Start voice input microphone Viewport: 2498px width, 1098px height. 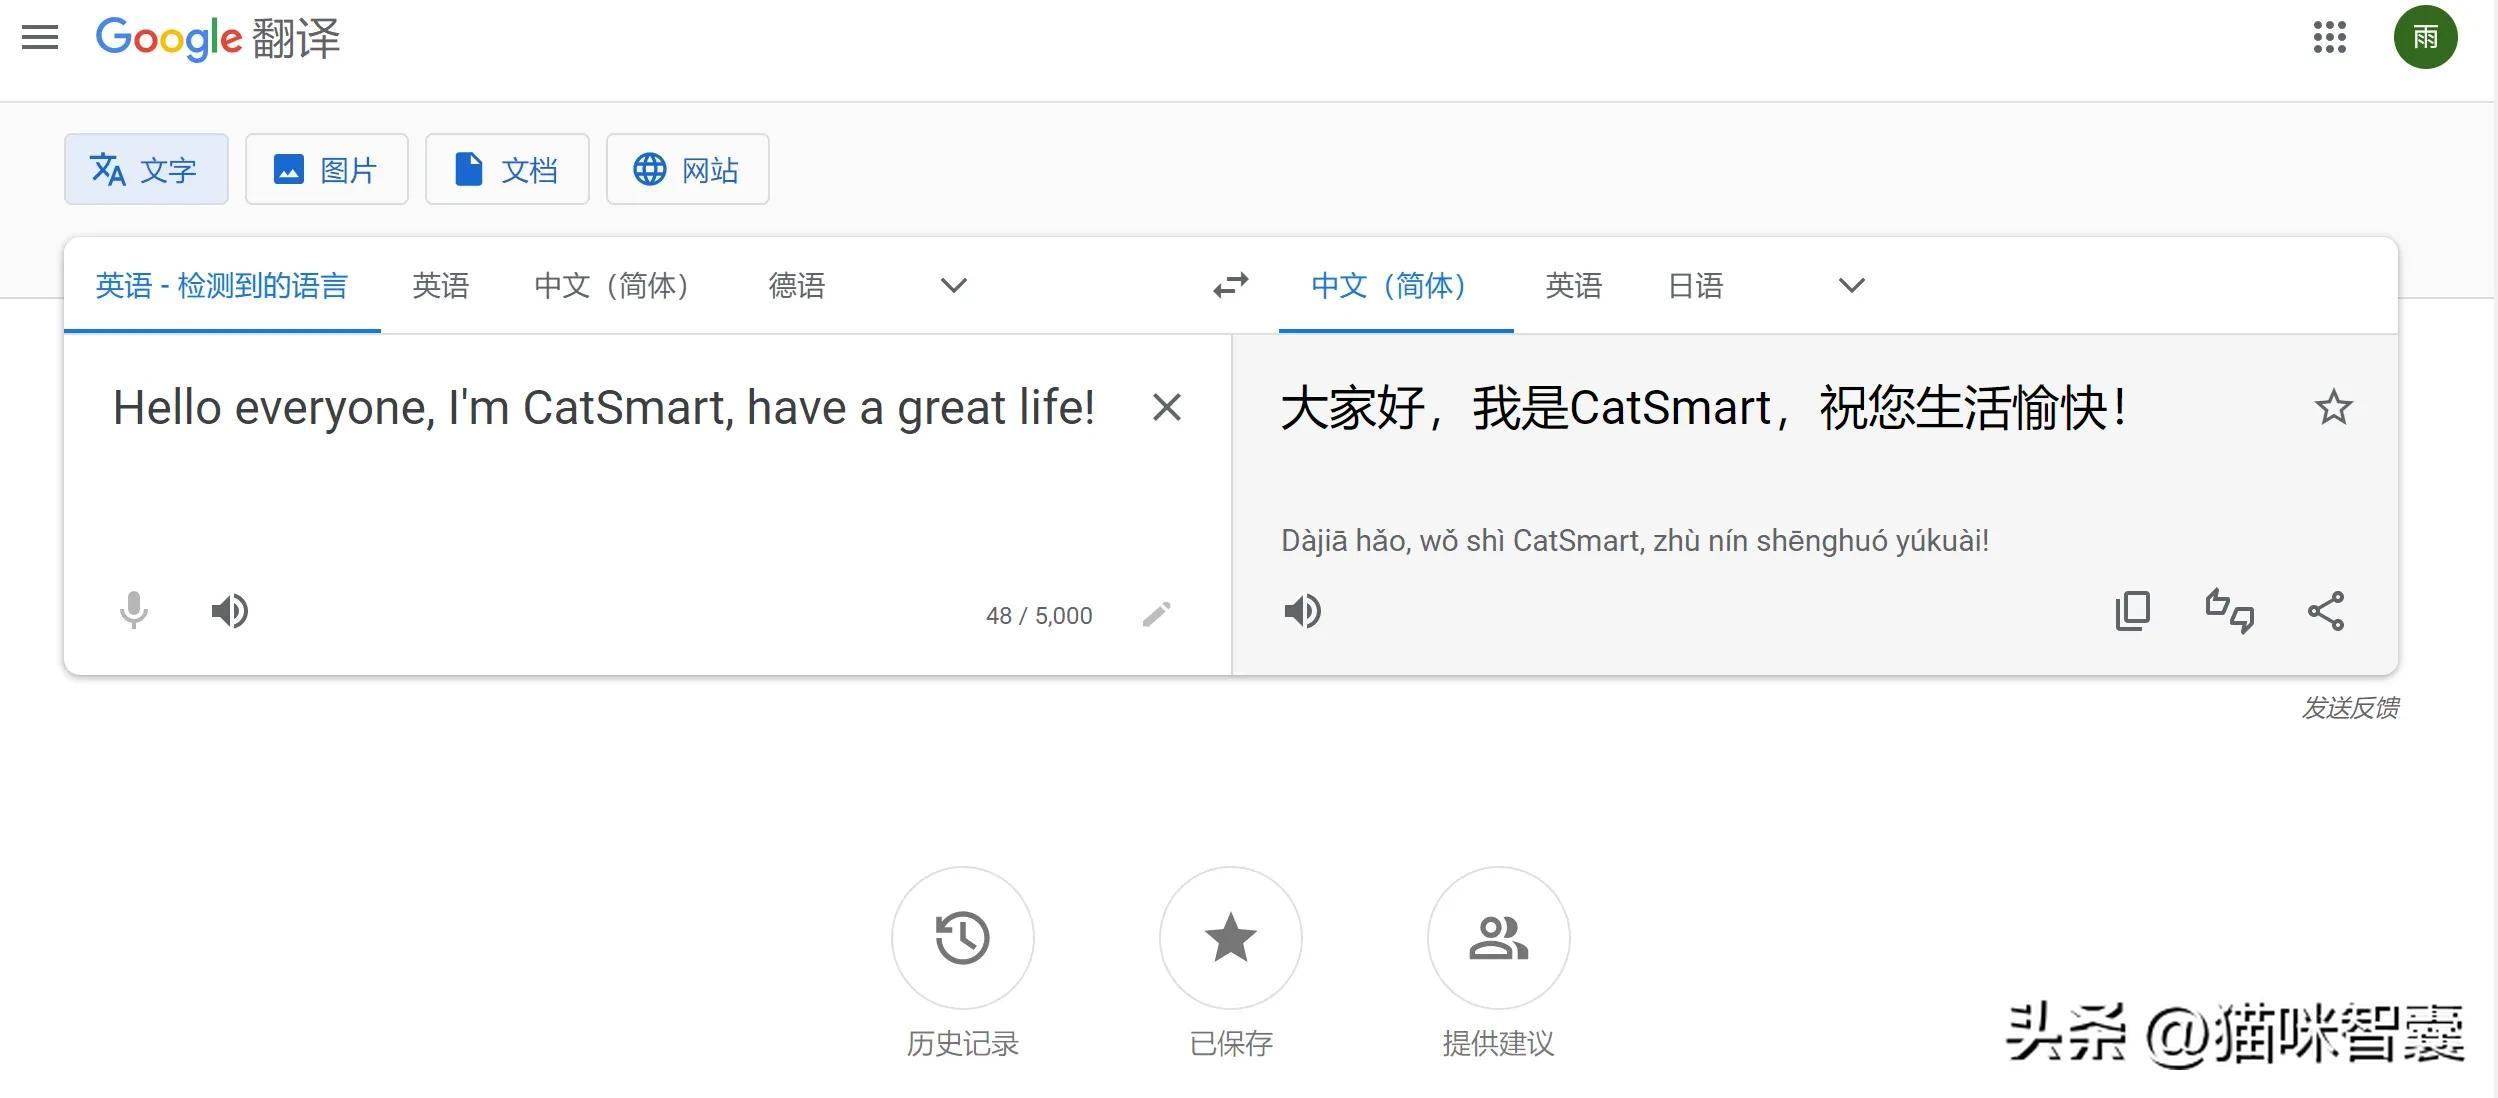pyautogui.click(x=134, y=610)
